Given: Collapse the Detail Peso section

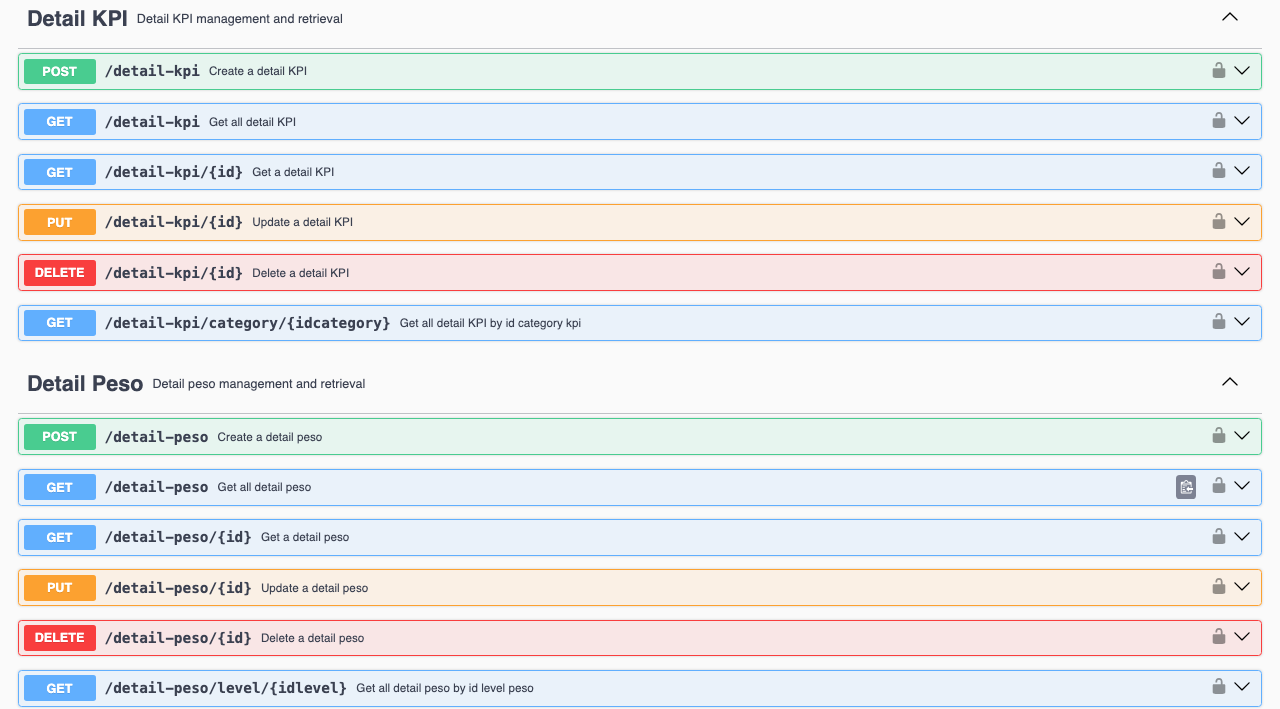Looking at the screenshot, I should [1230, 382].
